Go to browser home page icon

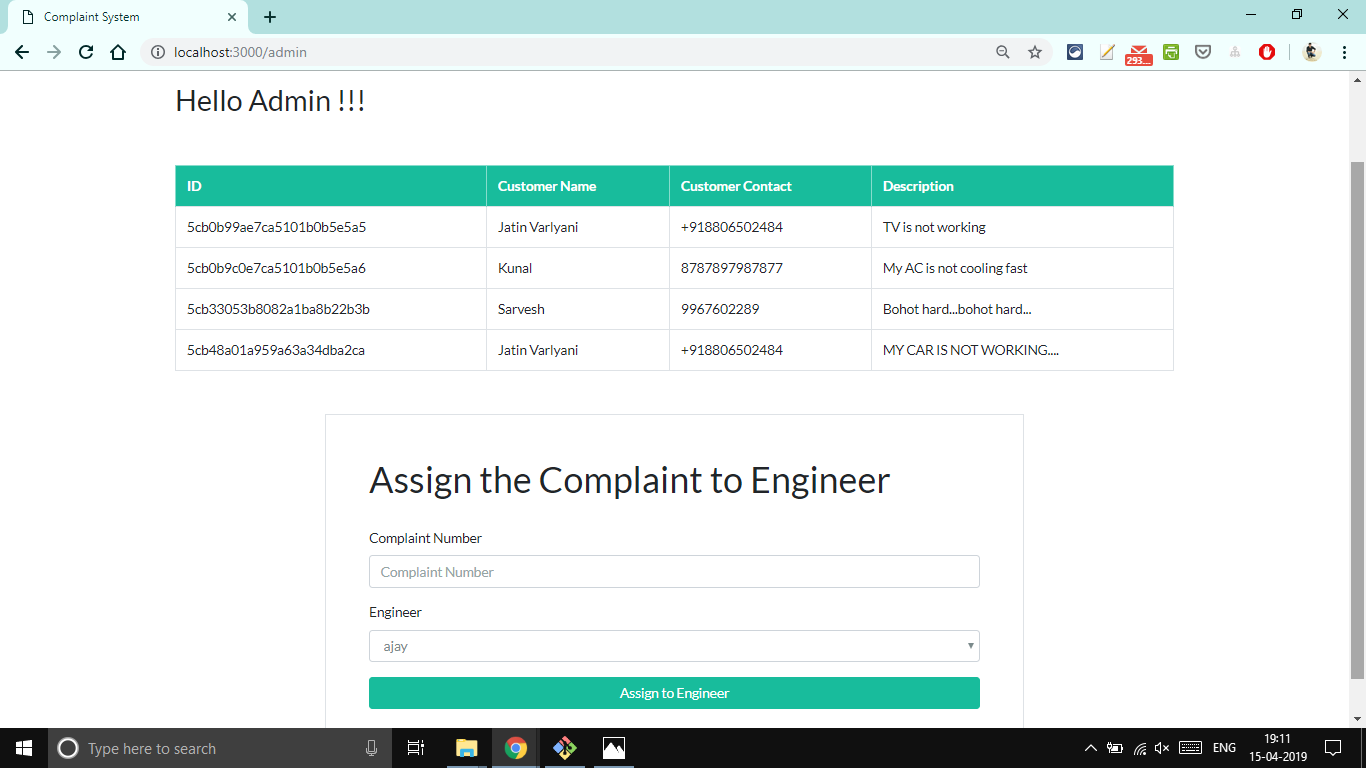pos(118,52)
